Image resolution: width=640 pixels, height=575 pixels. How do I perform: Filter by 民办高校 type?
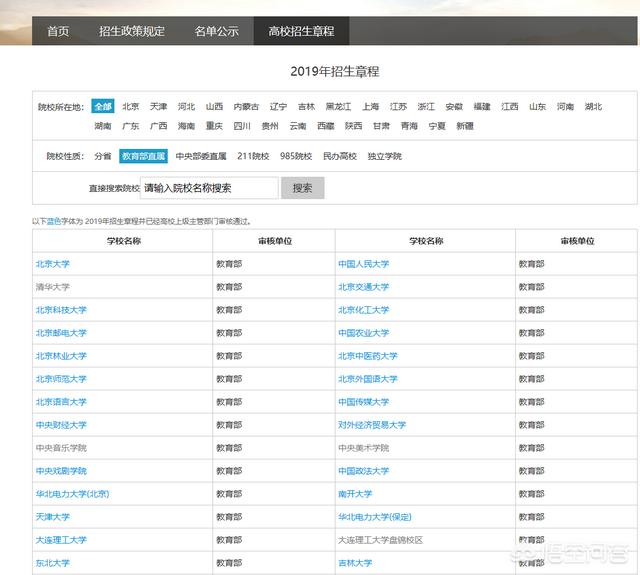pos(340,156)
